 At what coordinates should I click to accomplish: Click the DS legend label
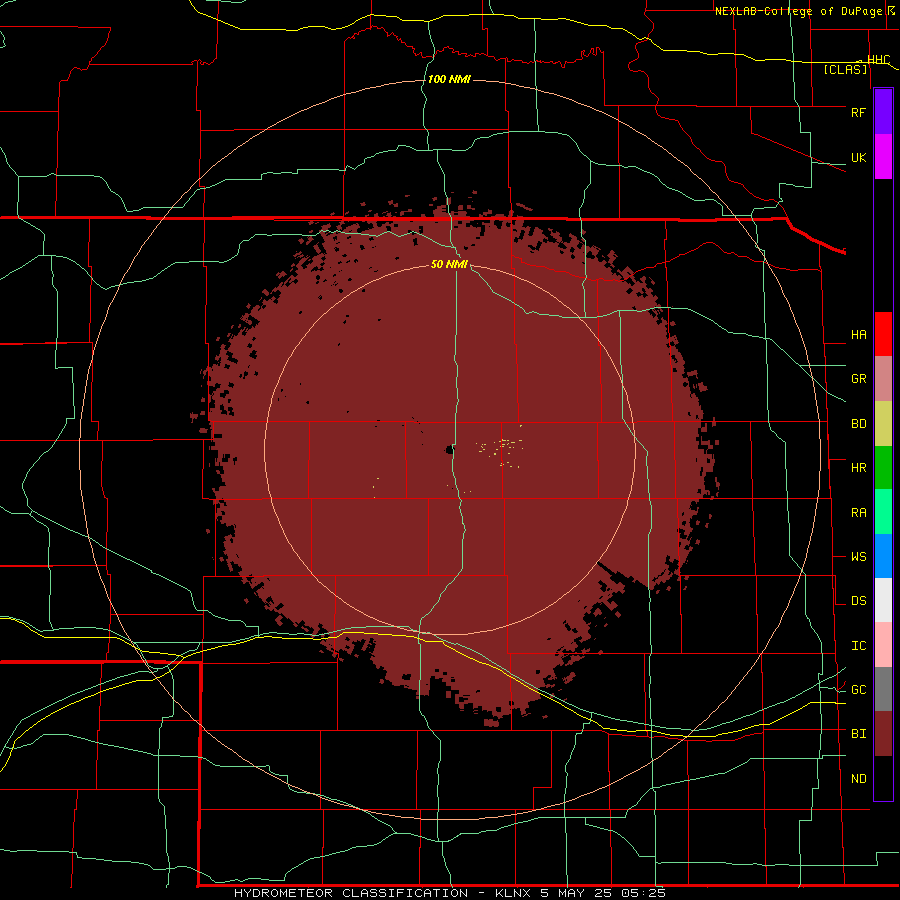point(858,601)
